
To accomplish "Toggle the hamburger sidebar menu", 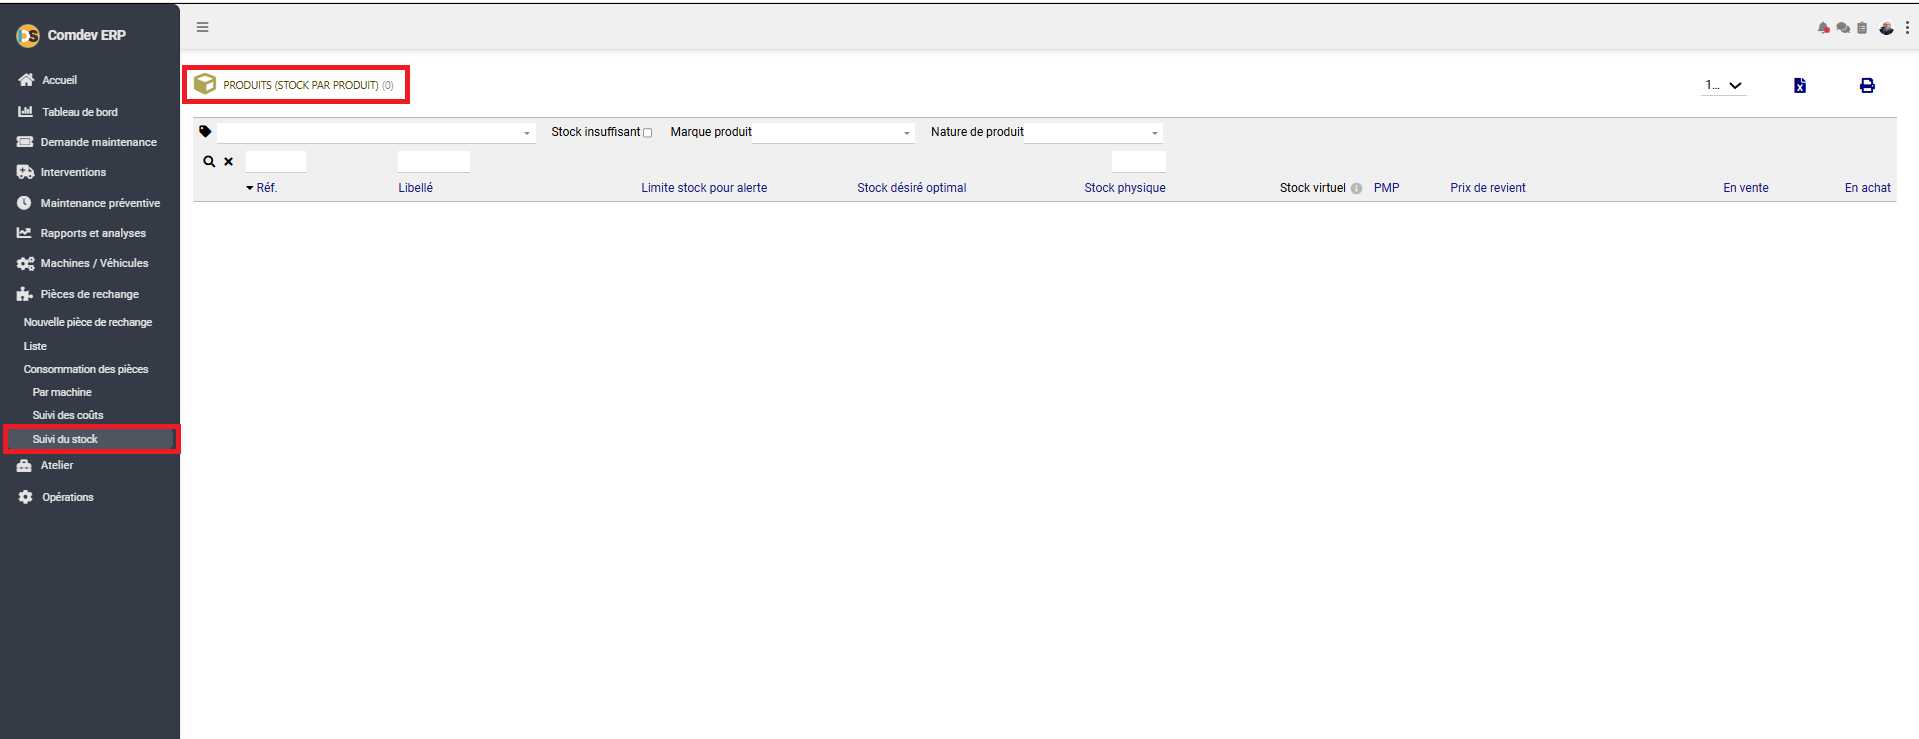I will [x=203, y=27].
